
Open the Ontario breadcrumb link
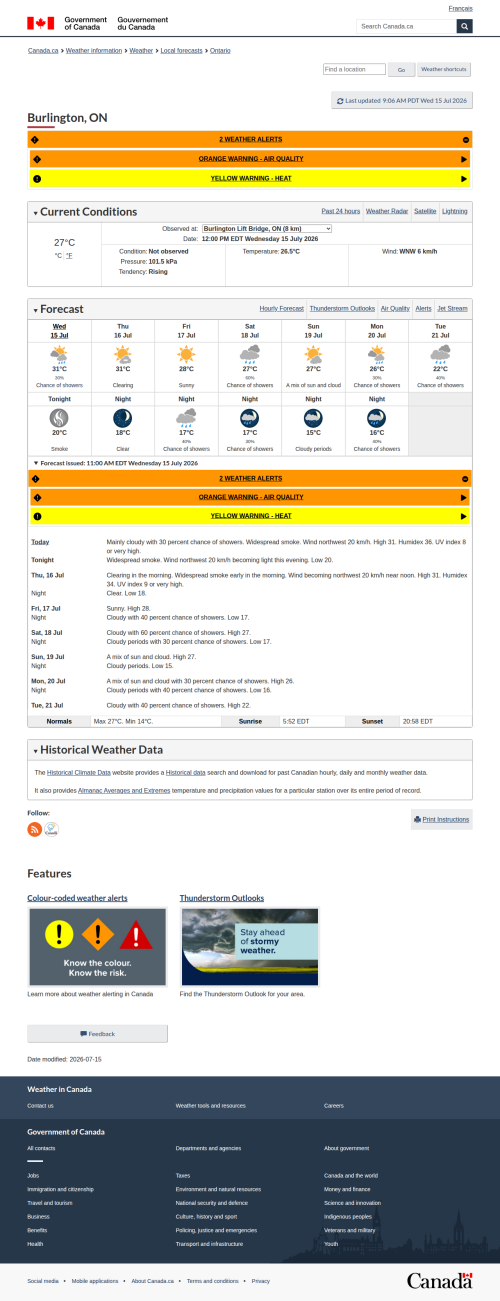pos(220,50)
